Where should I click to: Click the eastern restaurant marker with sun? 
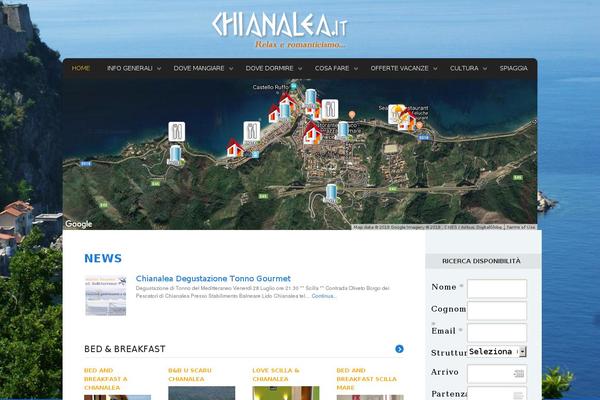point(395,114)
